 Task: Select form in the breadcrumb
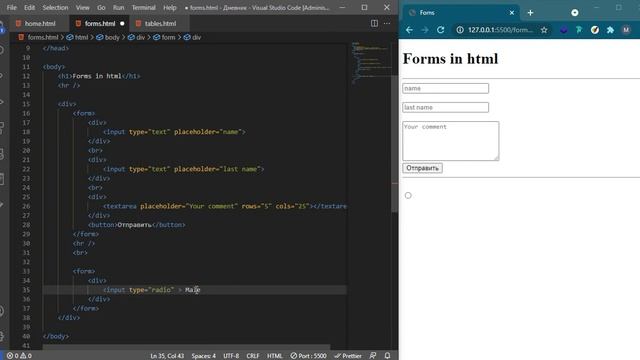(x=168, y=37)
